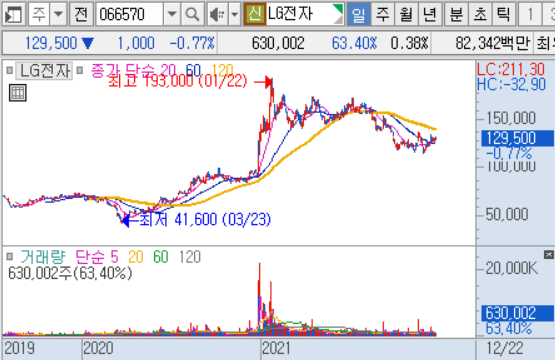Switch to the 년 yearly chart tab
Image resolution: width=555 pixels, height=360 pixels.
430,15
